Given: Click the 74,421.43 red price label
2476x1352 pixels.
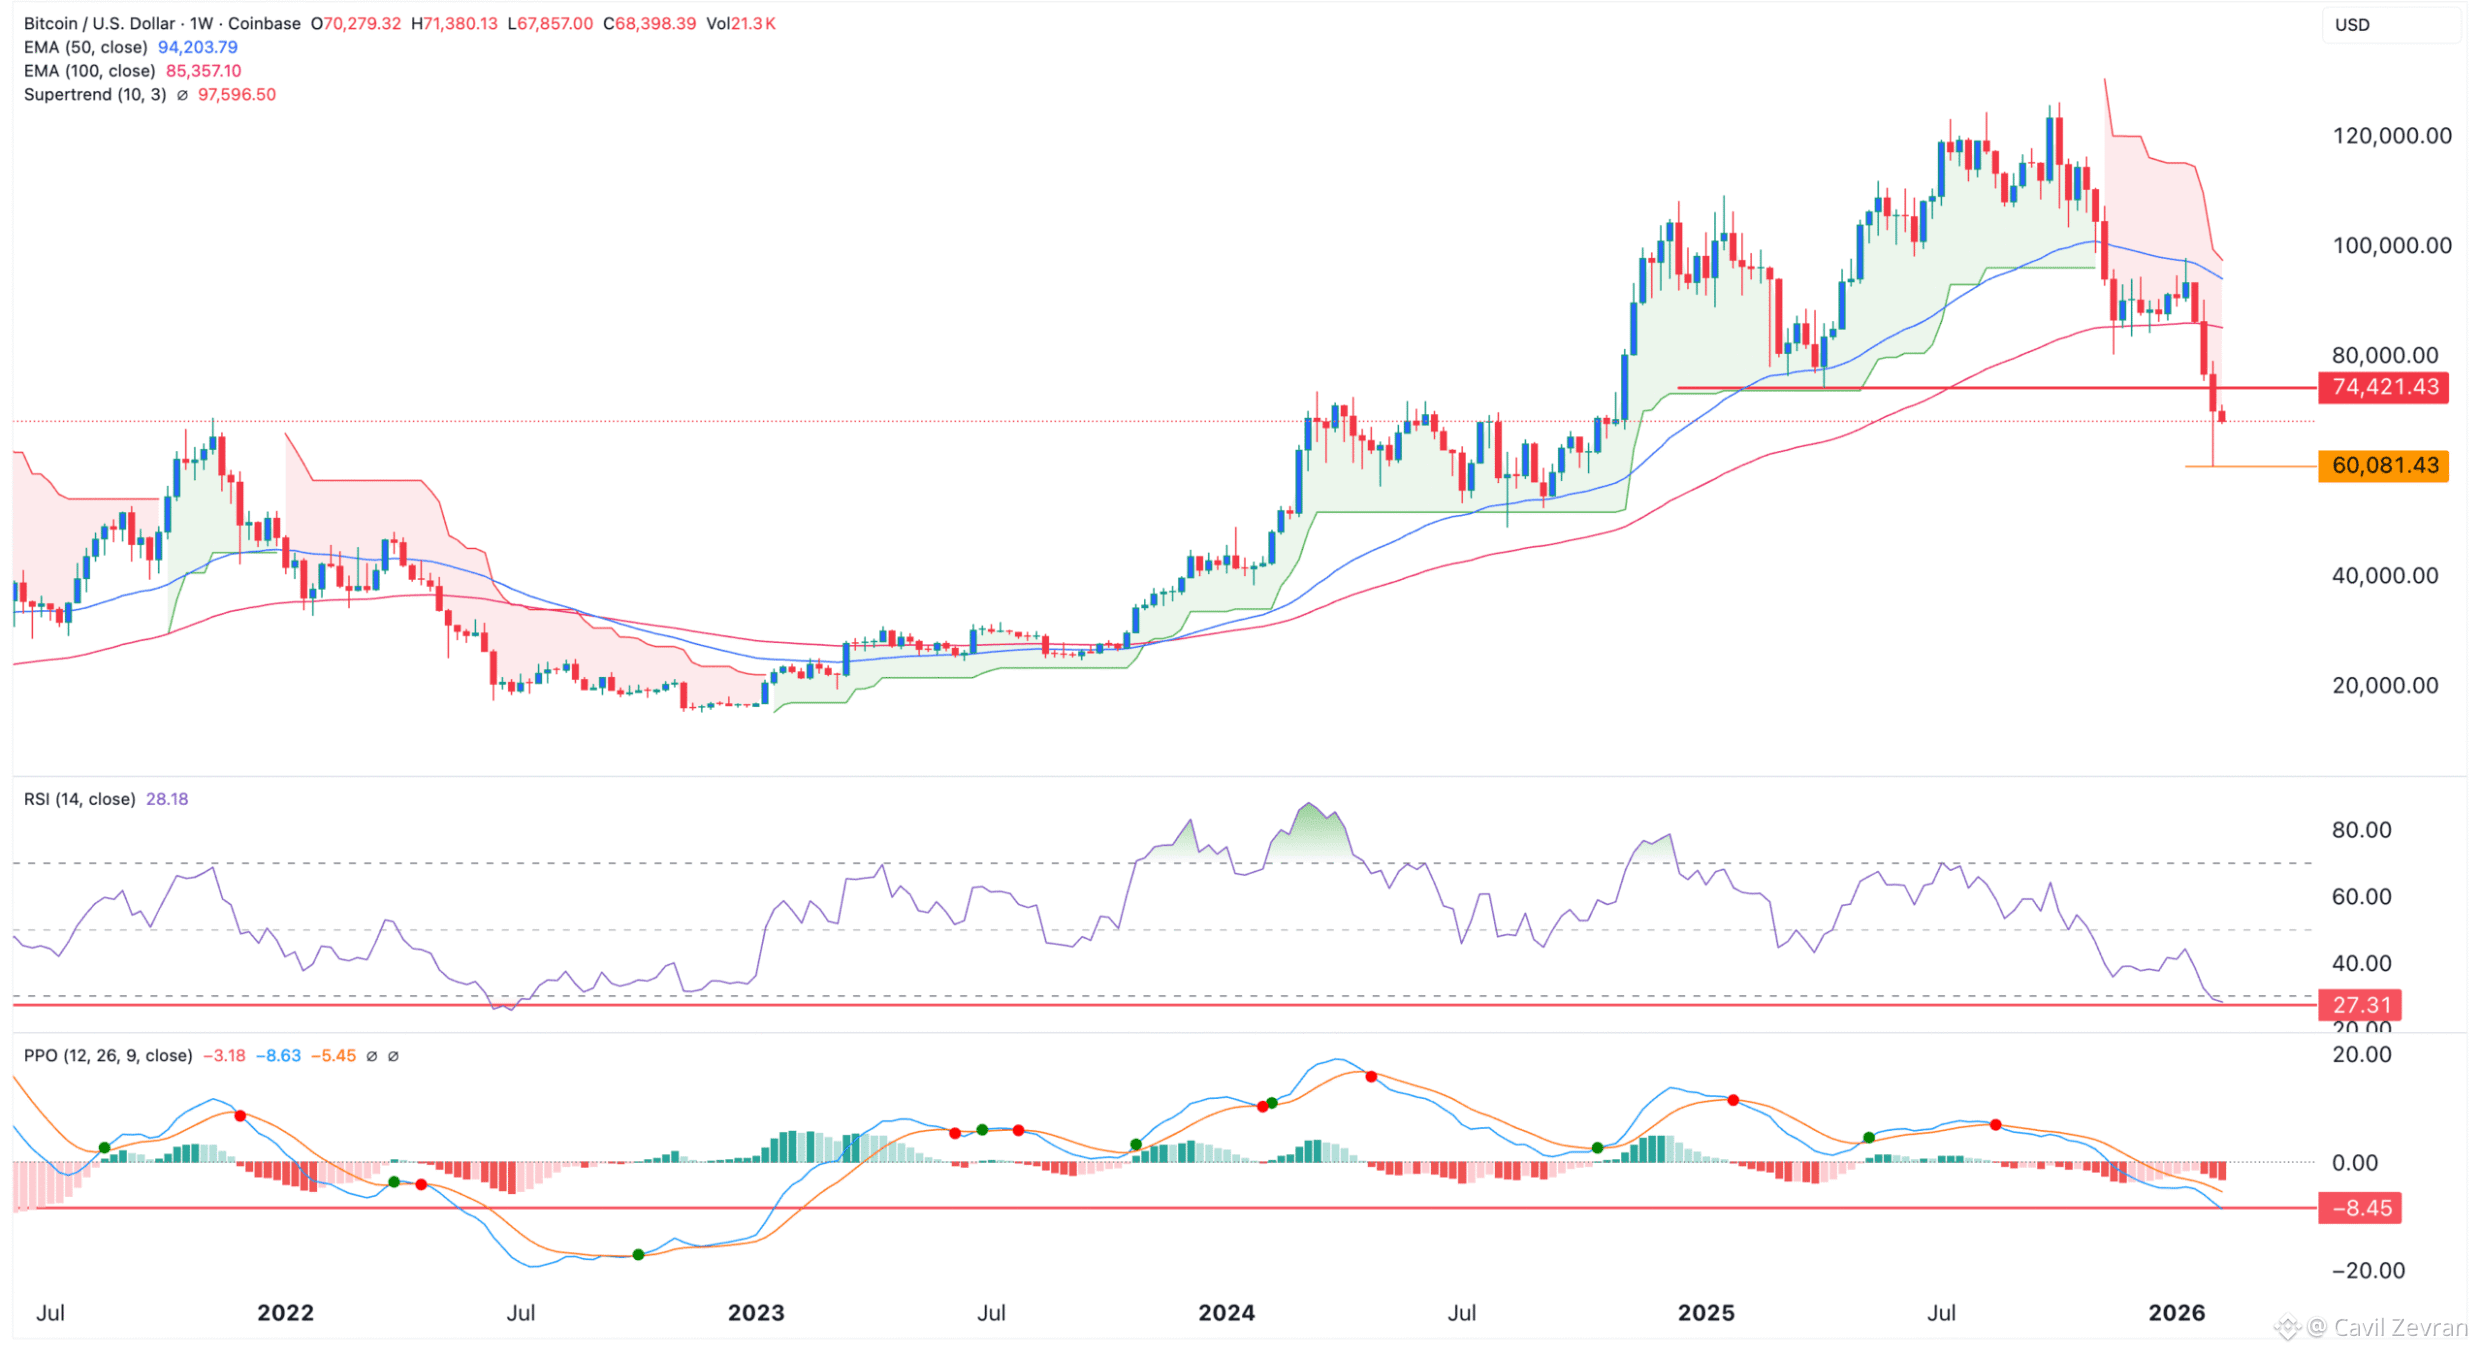Looking at the screenshot, I should pos(2383,387).
